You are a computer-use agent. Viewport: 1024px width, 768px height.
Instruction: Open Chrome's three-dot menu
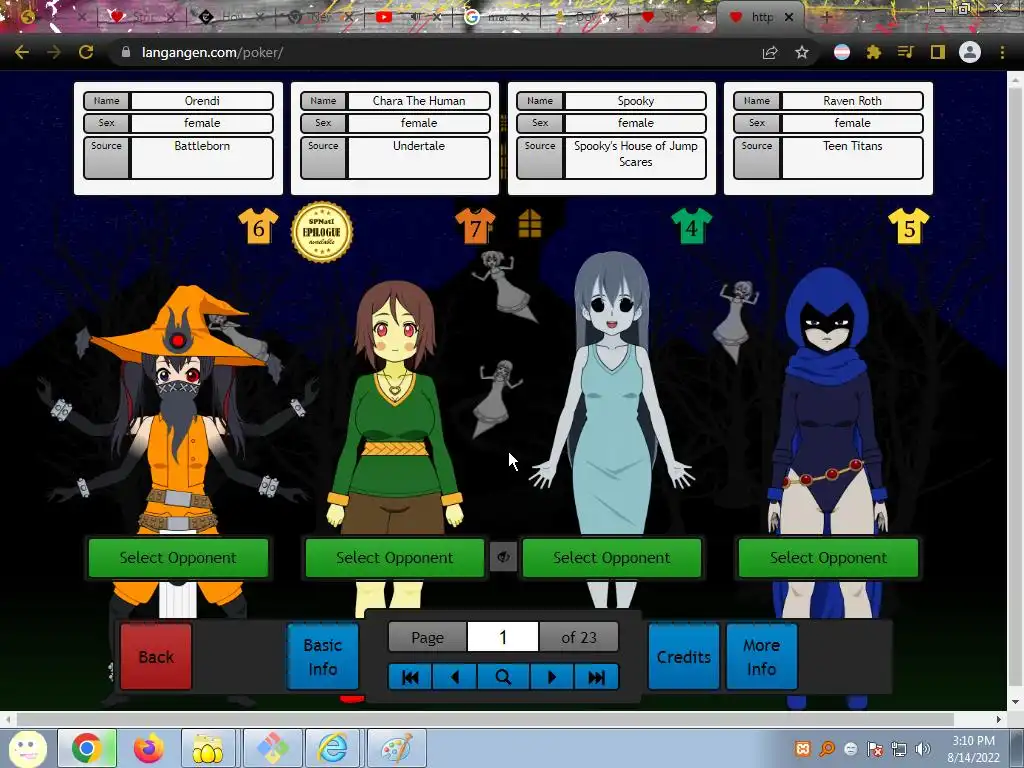pyautogui.click(x=1002, y=52)
